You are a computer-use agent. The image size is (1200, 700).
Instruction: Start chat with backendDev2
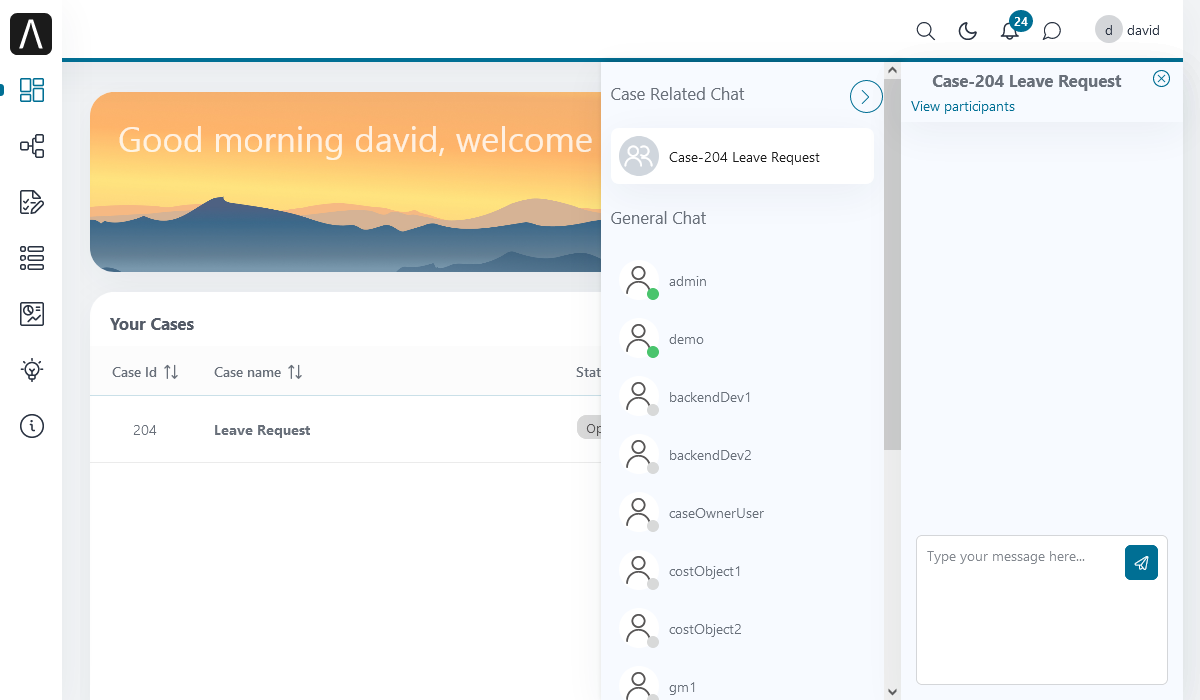pyautogui.click(x=742, y=455)
